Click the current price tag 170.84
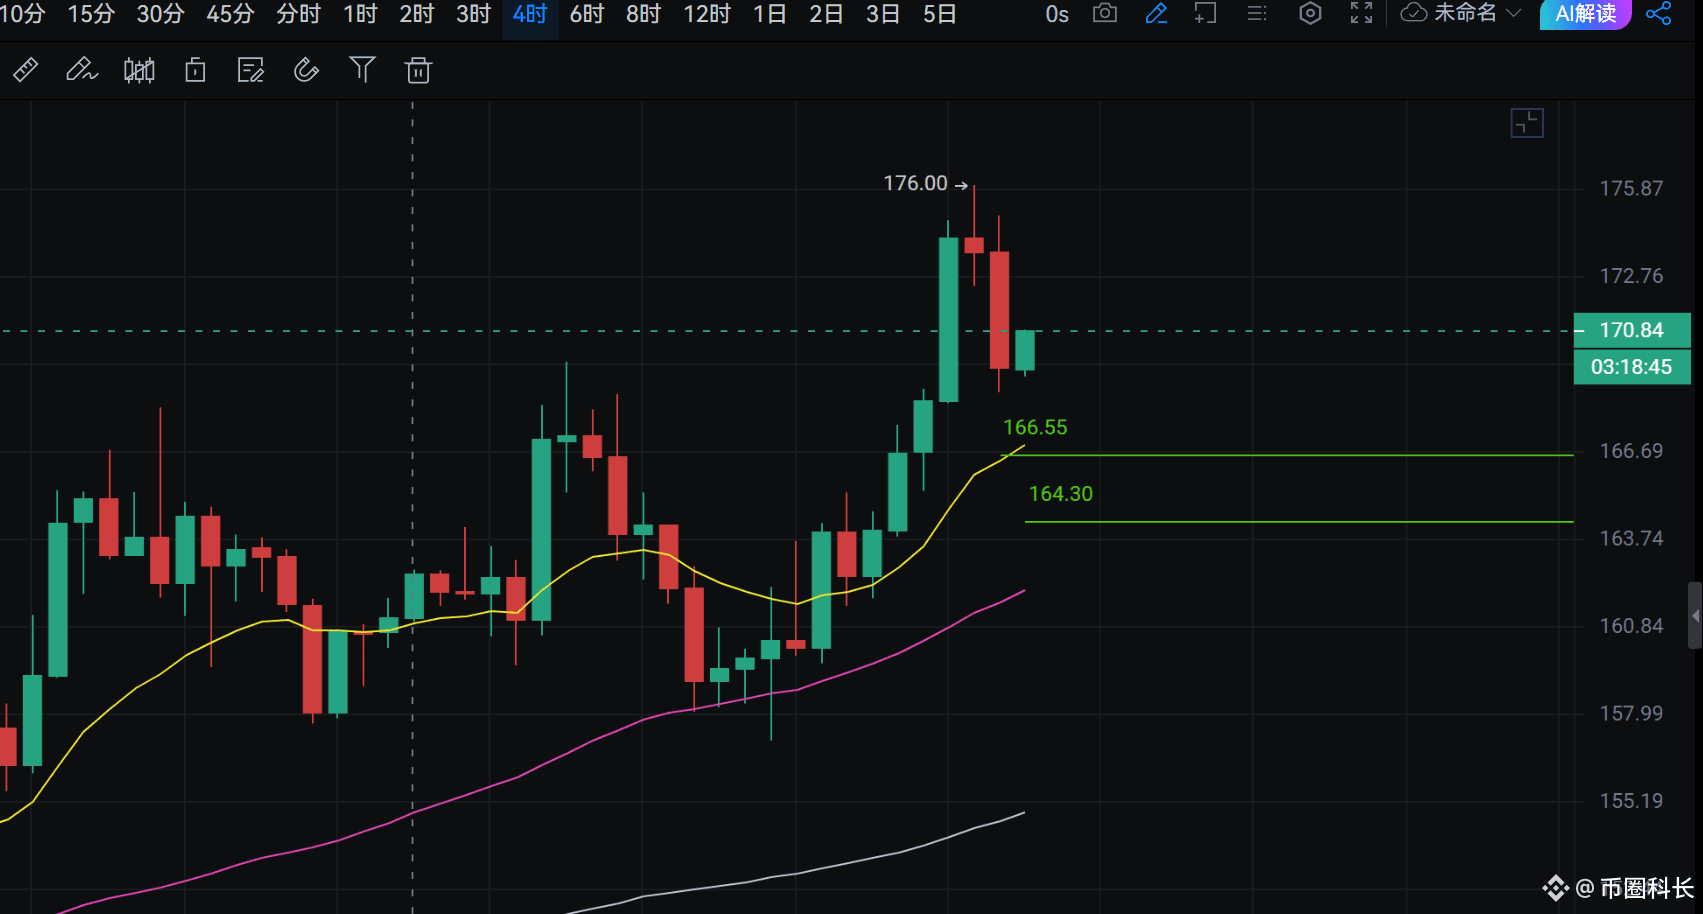This screenshot has height=914, width=1703. click(x=1632, y=330)
